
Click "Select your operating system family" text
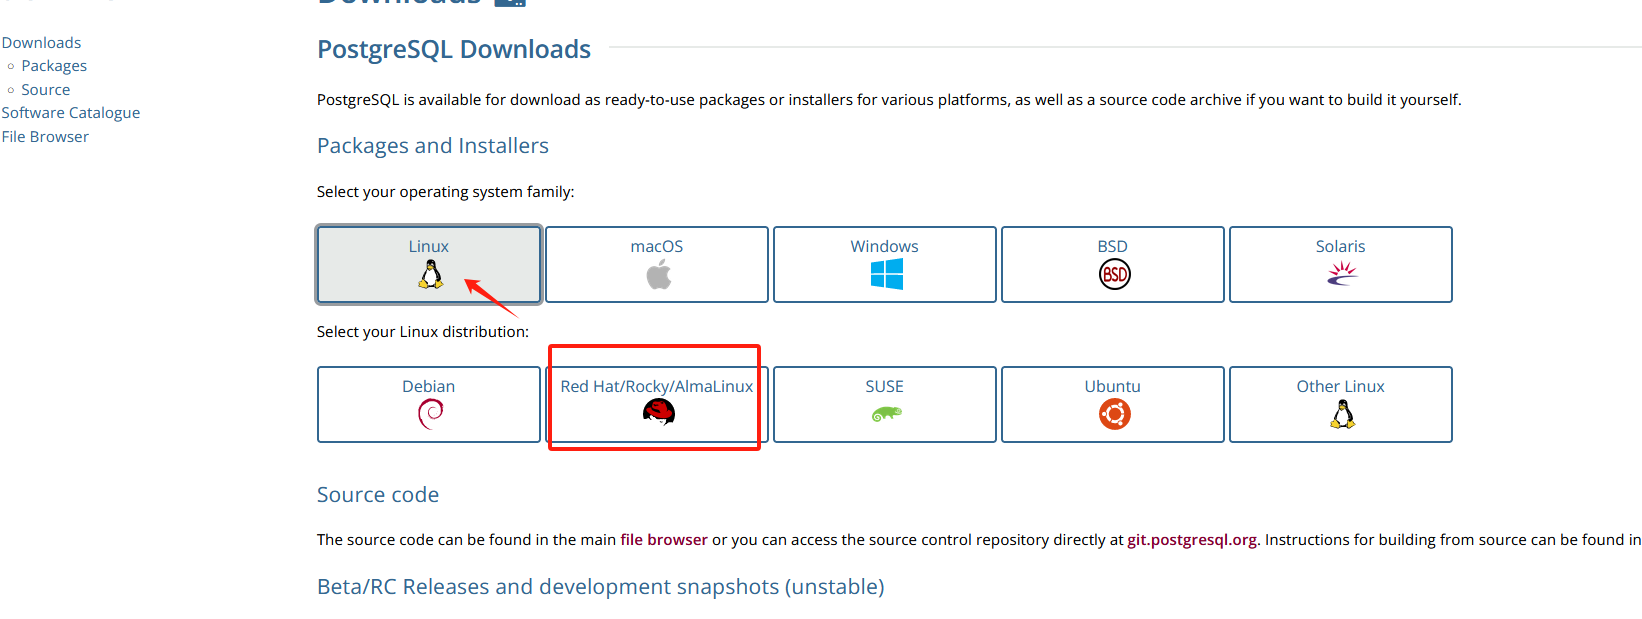click(x=446, y=192)
